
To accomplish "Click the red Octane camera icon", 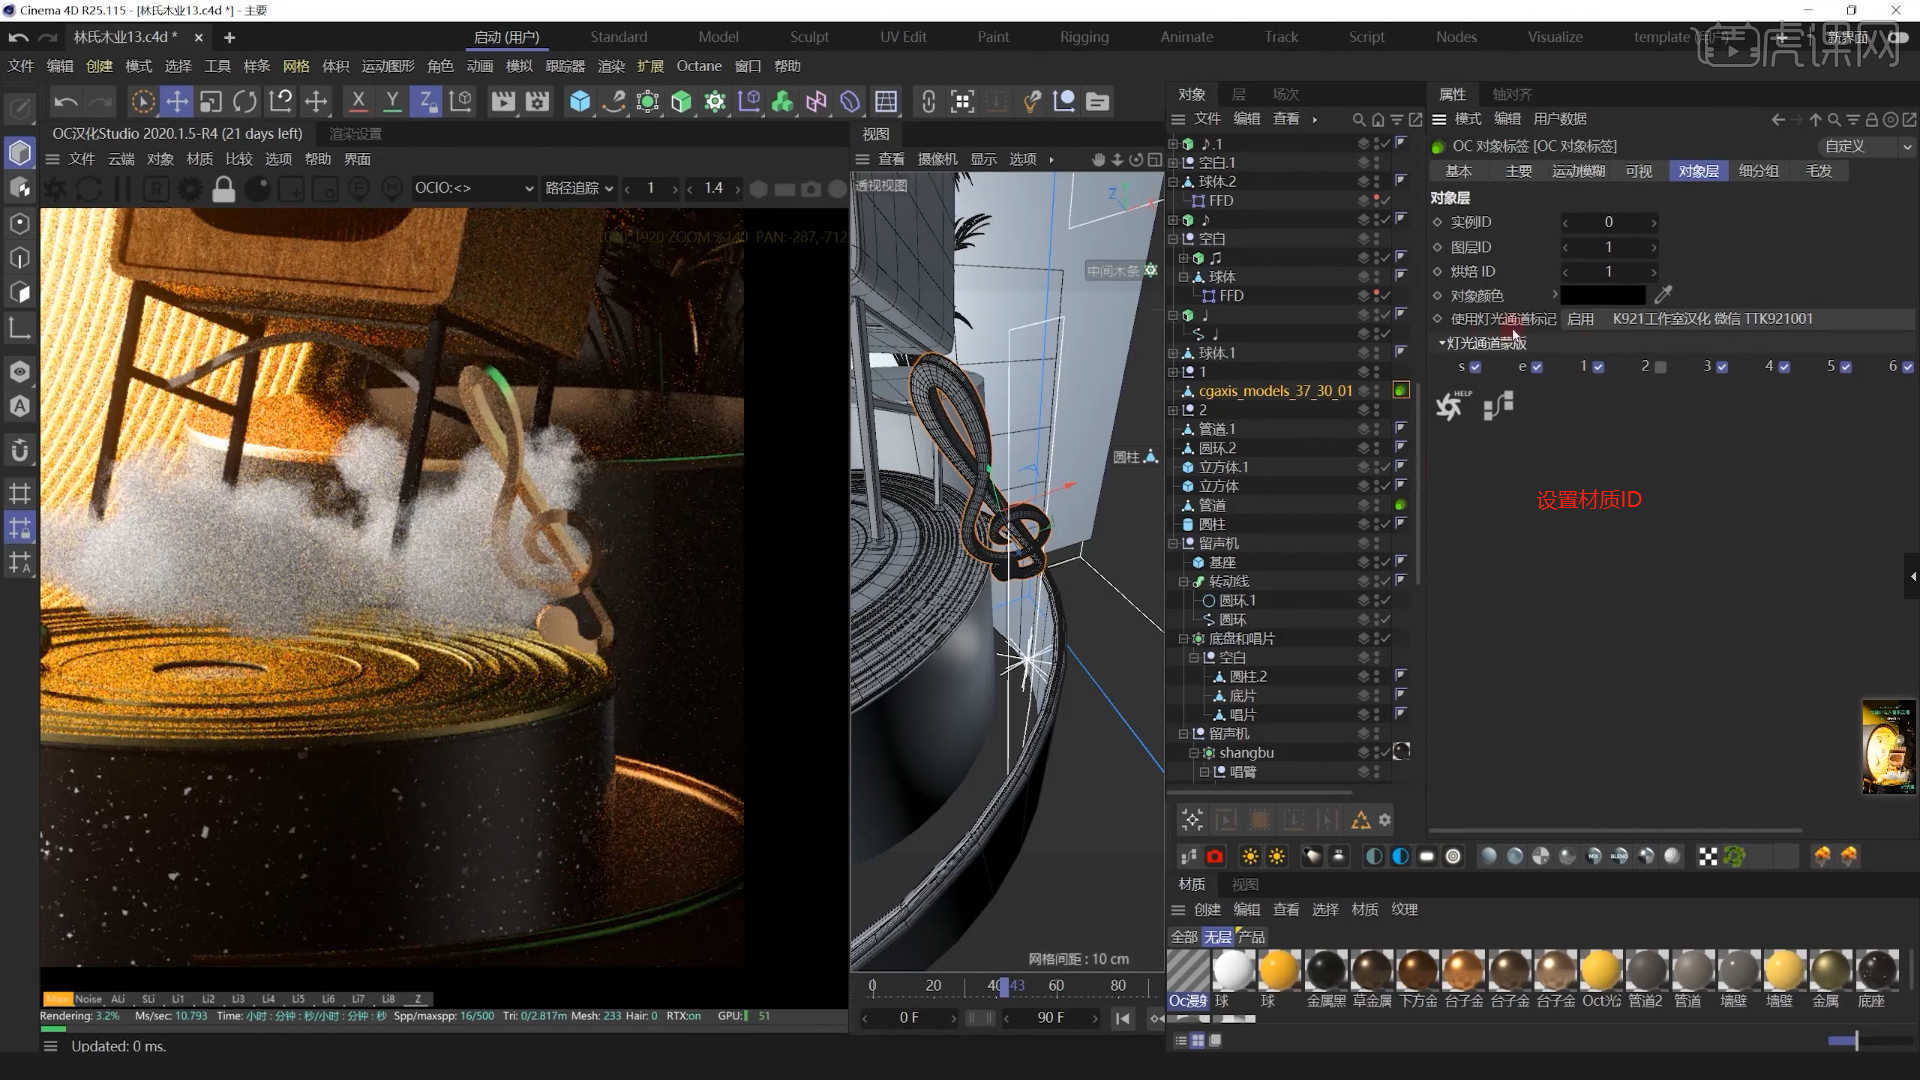I will (x=1215, y=856).
